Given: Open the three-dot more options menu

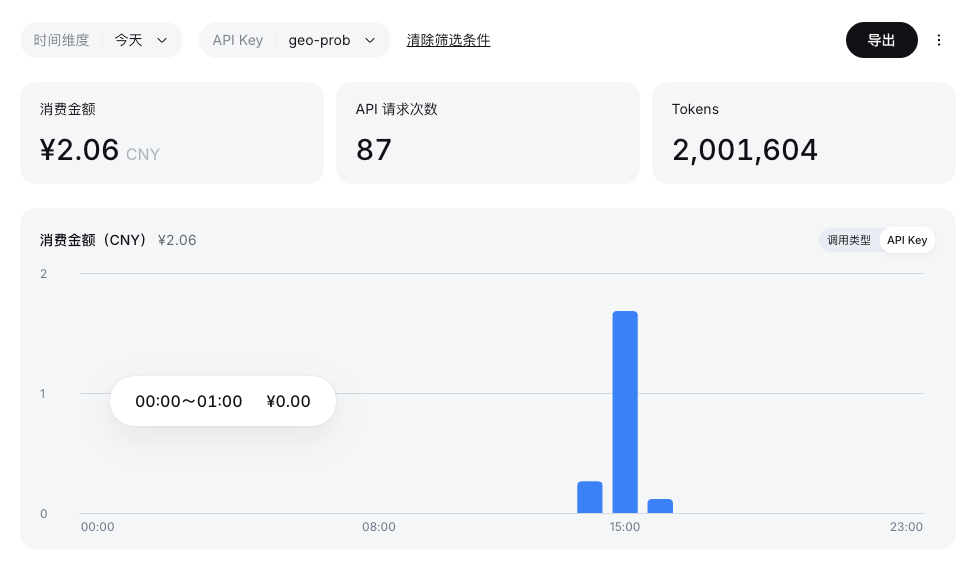Looking at the screenshot, I should click(939, 40).
